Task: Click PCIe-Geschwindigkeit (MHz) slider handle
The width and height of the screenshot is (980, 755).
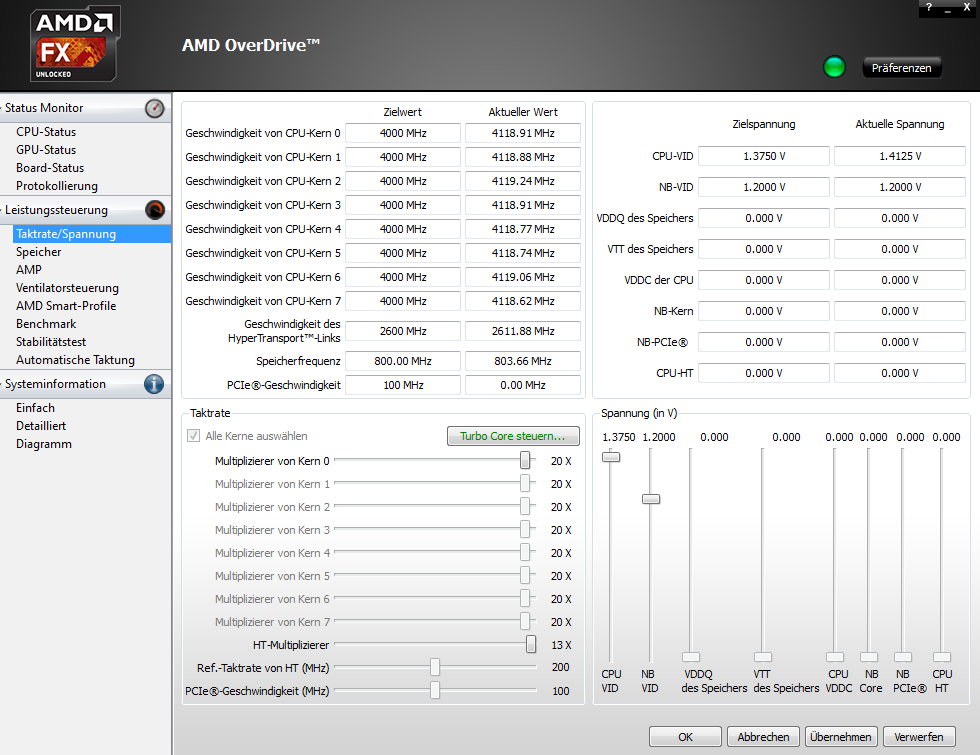Action: (x=435, y=691)
